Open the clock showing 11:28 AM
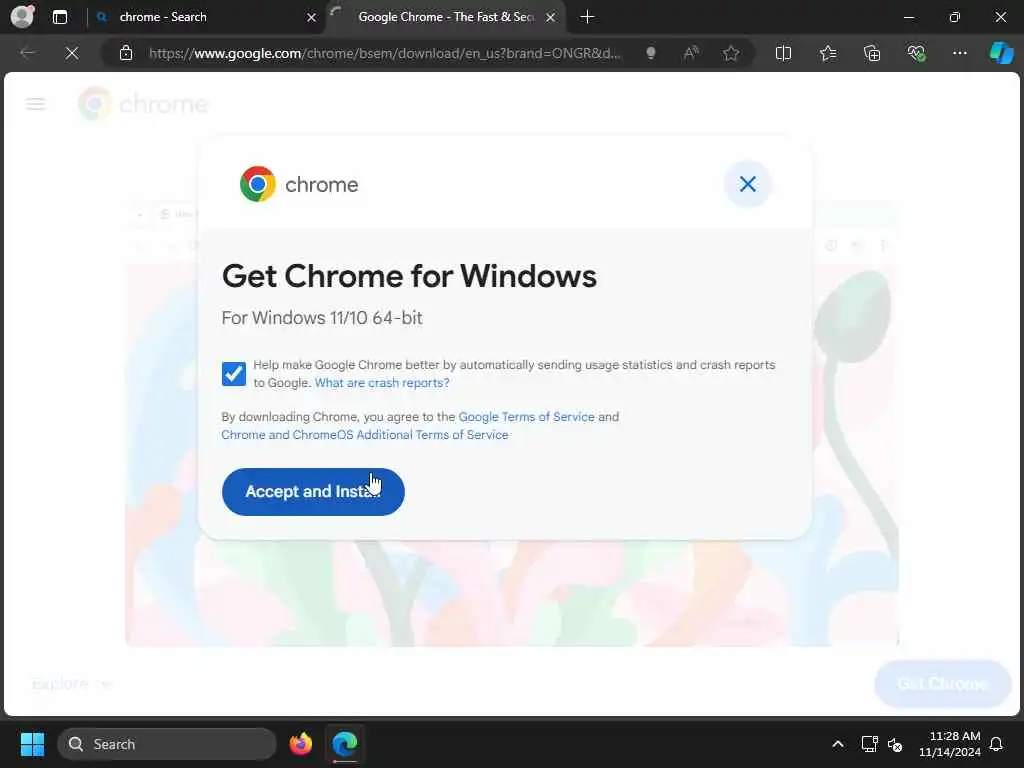Viewport: 1024px width, 768px height. (950, 744)
